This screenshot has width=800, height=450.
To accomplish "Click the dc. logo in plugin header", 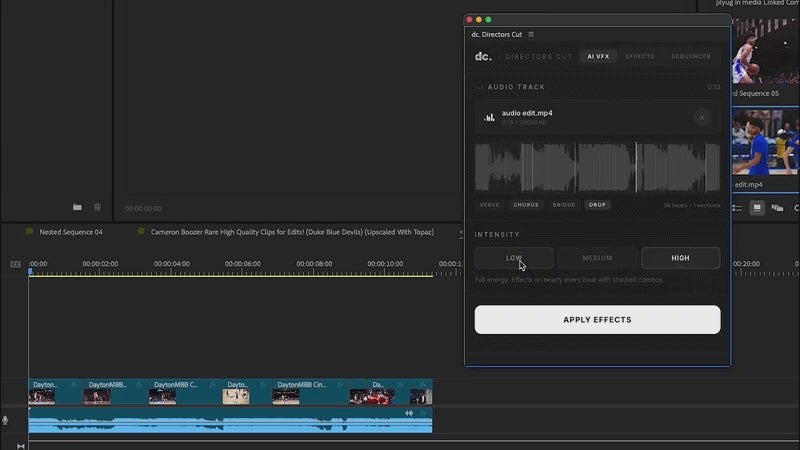I will (483, 57).
